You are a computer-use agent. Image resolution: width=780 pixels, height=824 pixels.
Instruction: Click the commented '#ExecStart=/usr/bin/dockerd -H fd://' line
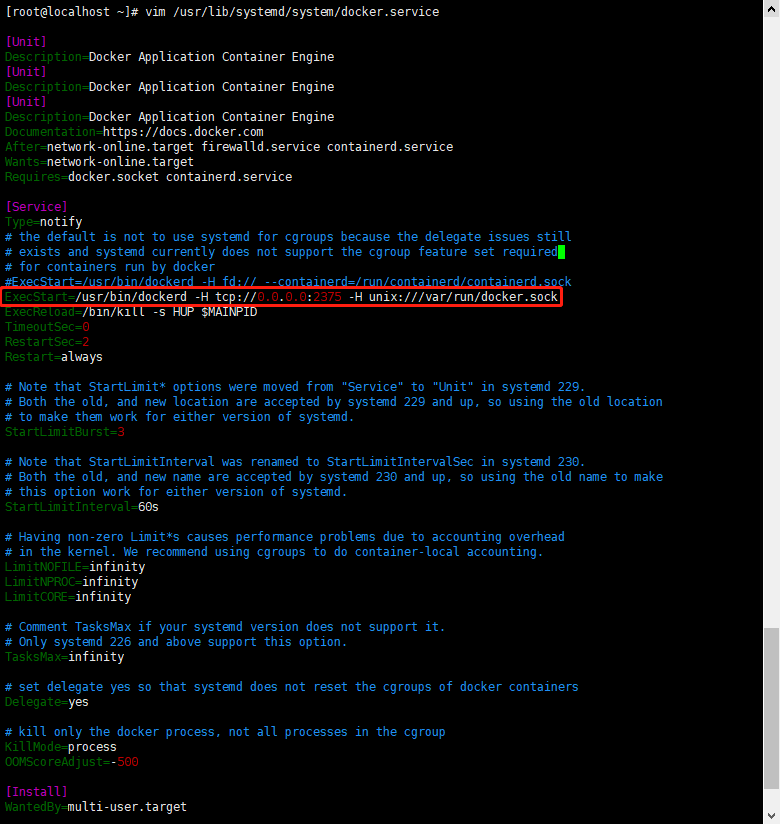coord(288,282)
